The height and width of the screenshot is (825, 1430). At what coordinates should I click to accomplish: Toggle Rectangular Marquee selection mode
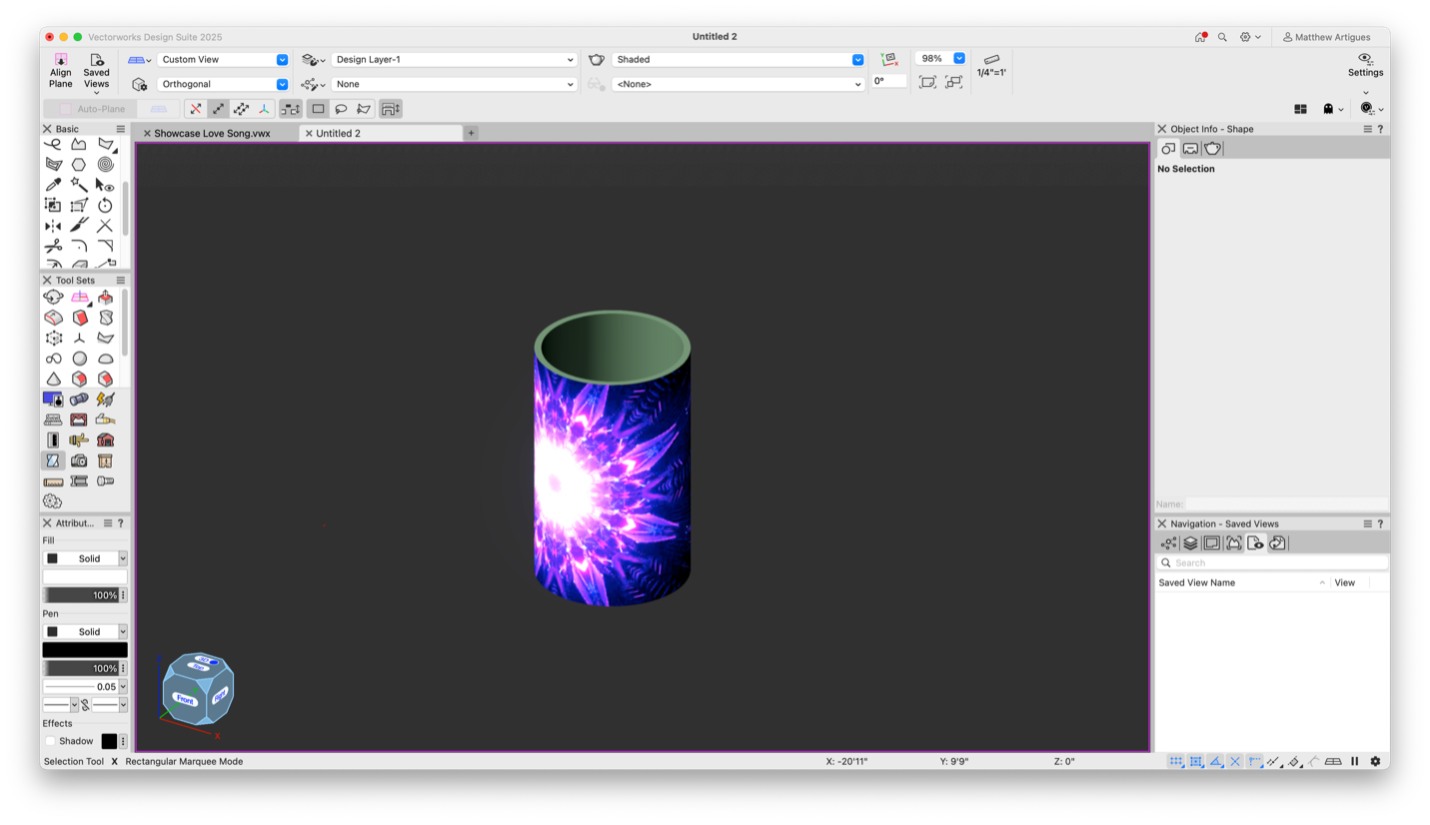click(x=318, y=109)
